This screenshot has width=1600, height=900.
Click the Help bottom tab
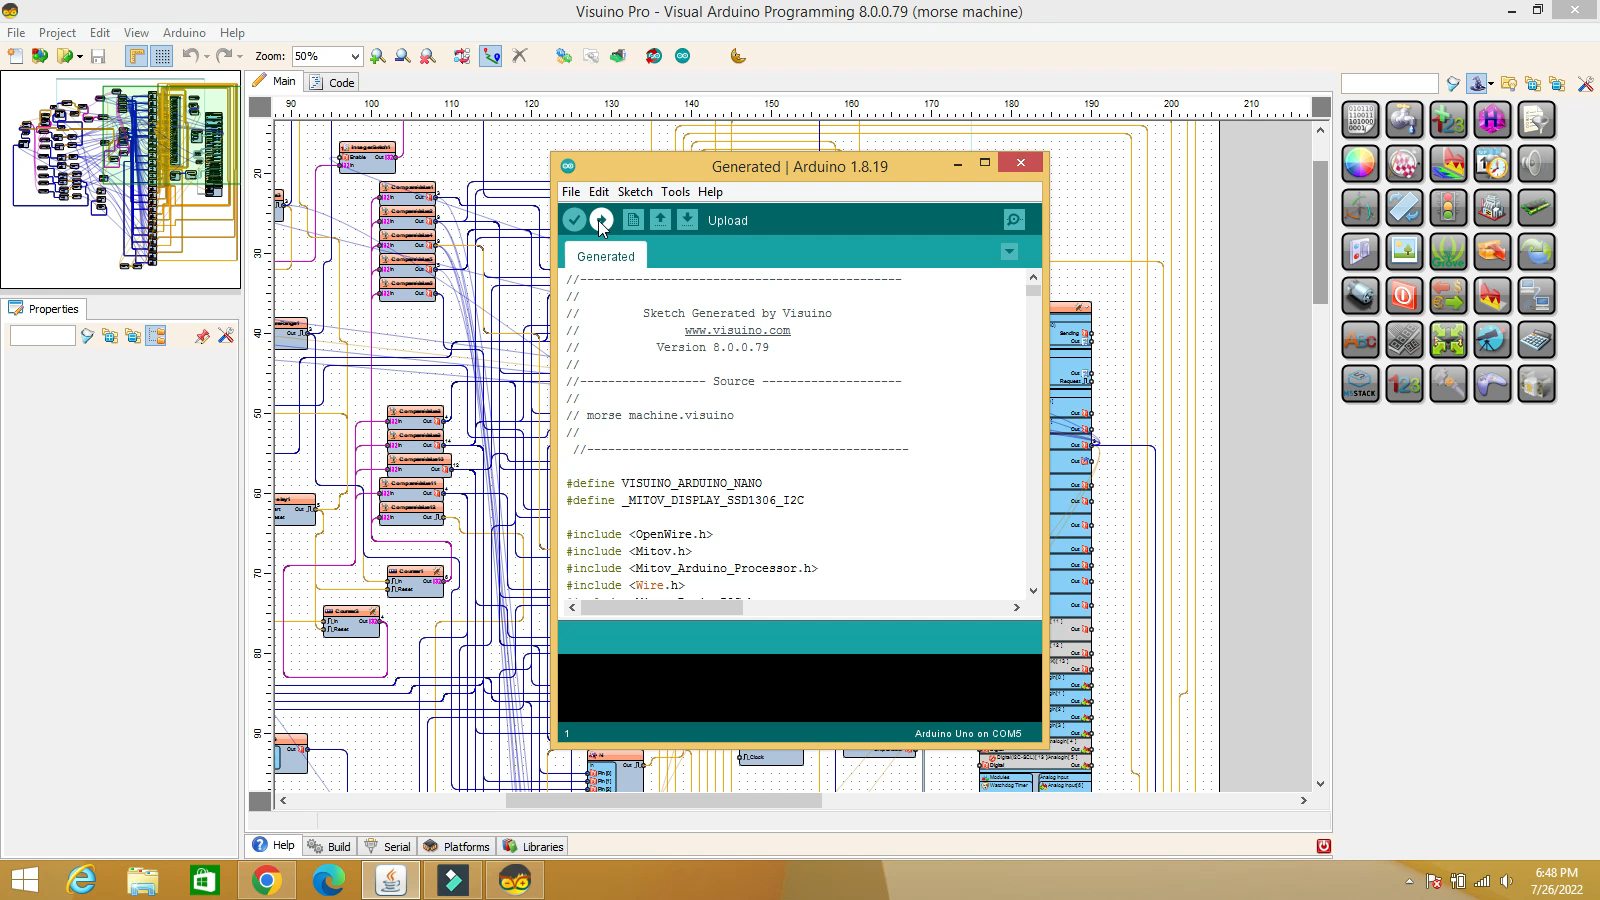click(x=273, y=845)
